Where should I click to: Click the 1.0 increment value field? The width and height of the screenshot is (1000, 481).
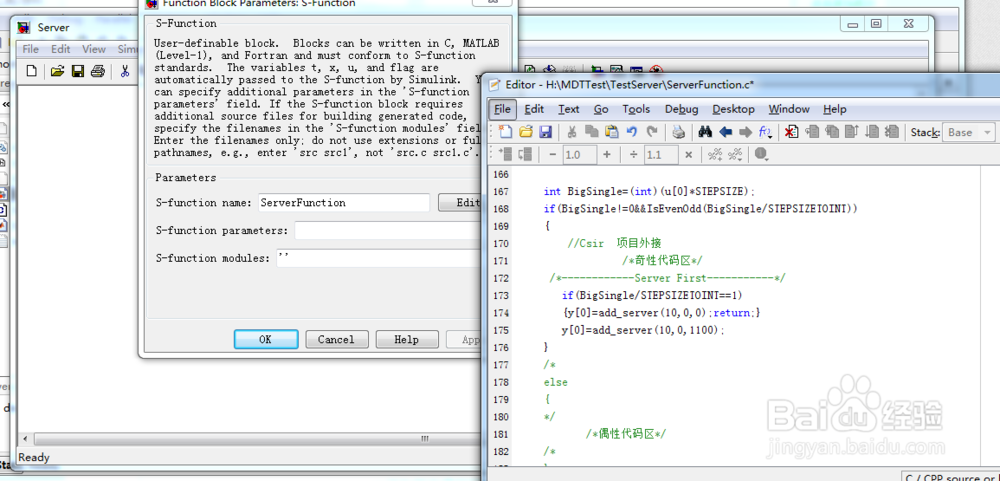tap(579, 154)
